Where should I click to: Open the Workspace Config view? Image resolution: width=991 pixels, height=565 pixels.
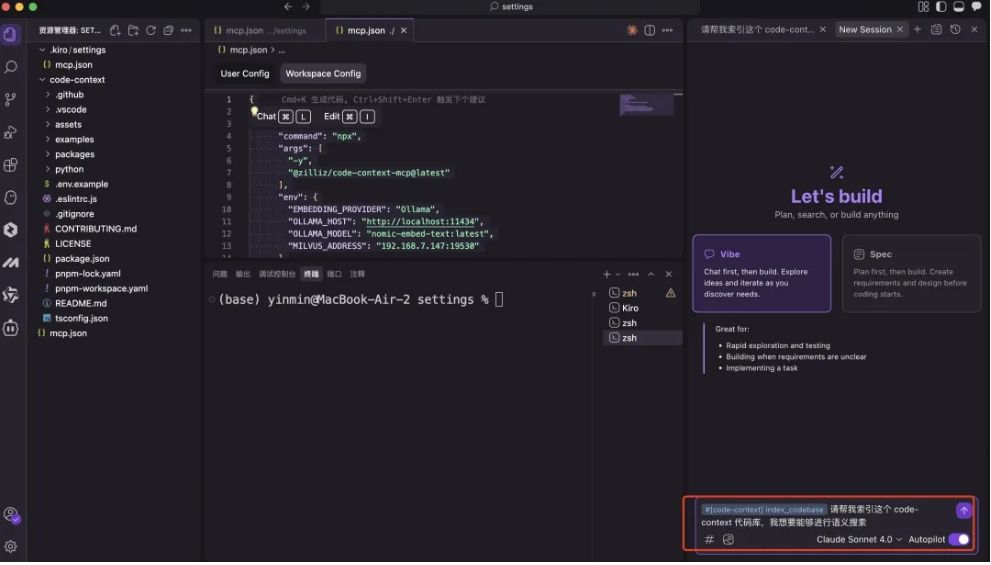pyautogui.click(x=323, y=74)
